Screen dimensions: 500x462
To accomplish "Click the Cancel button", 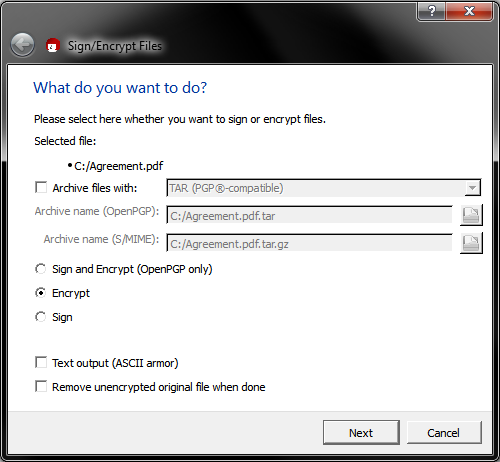I will click(444, 433).
